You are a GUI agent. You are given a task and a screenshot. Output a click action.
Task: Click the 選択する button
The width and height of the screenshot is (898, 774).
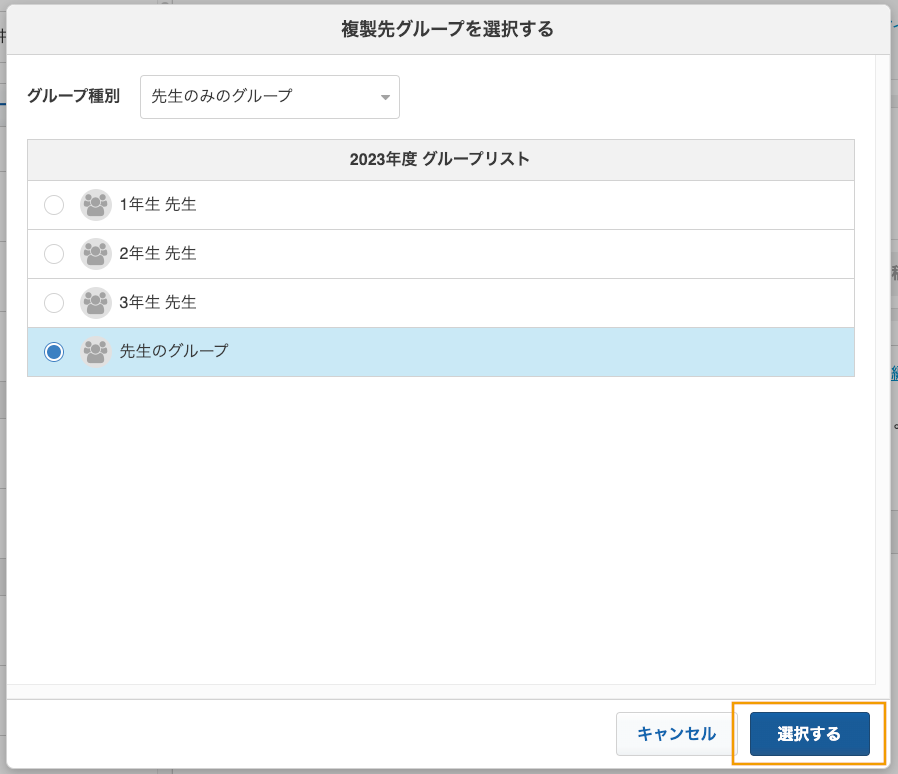[810, 734]
